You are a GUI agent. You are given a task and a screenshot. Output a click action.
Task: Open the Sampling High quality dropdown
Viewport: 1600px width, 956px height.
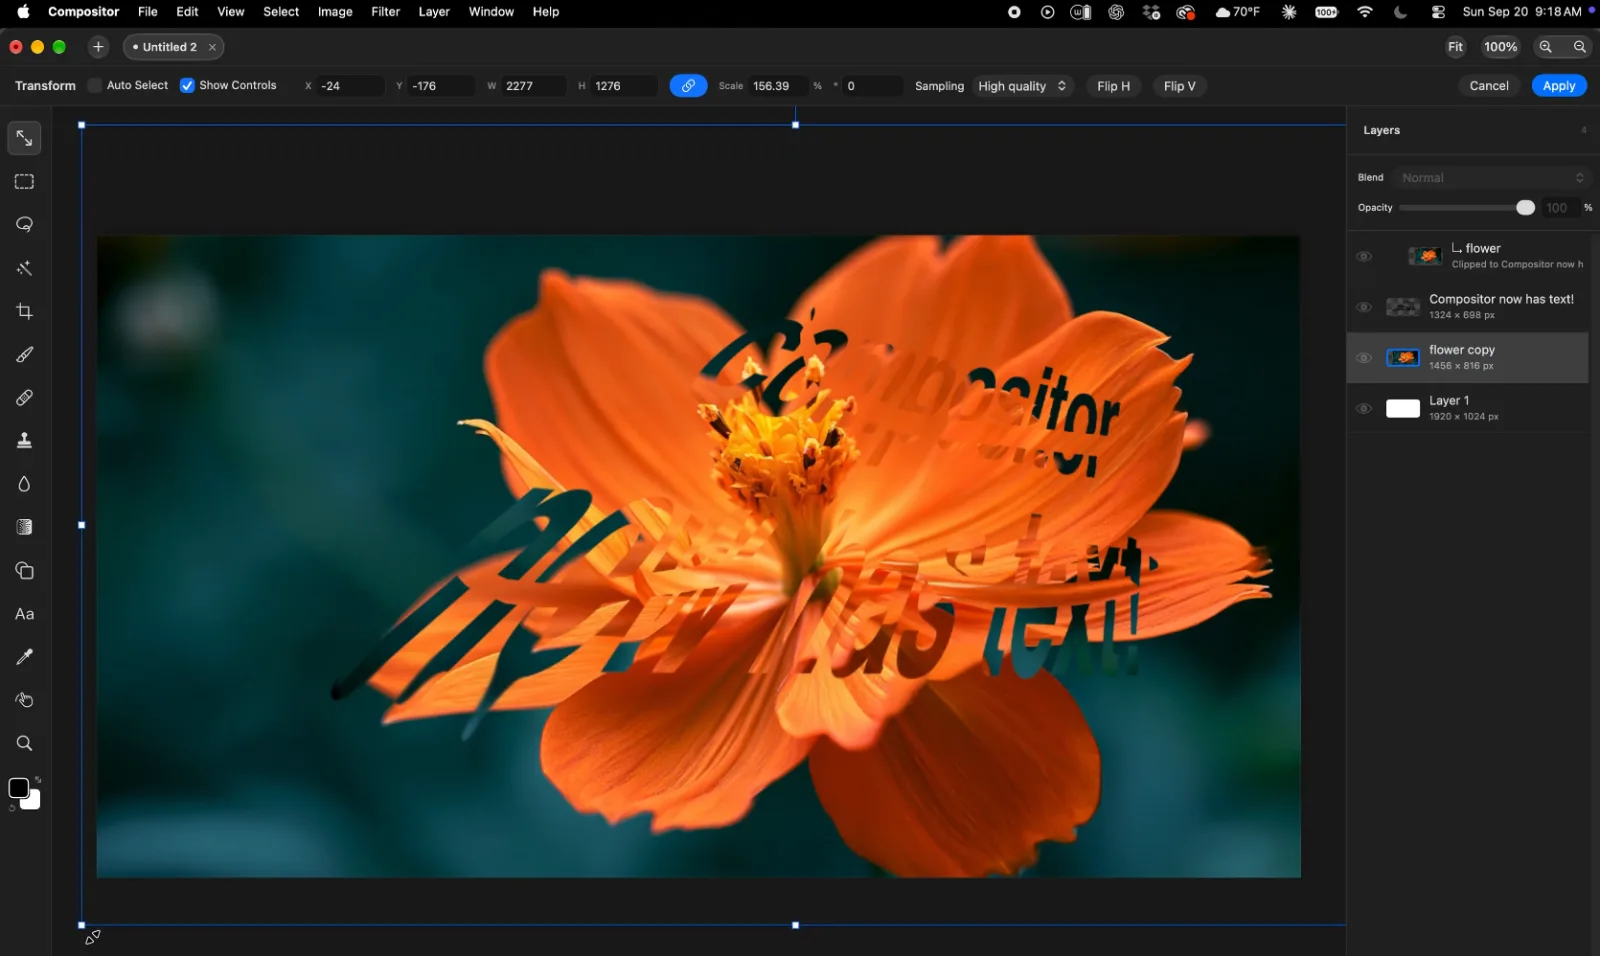(1023, 86)
